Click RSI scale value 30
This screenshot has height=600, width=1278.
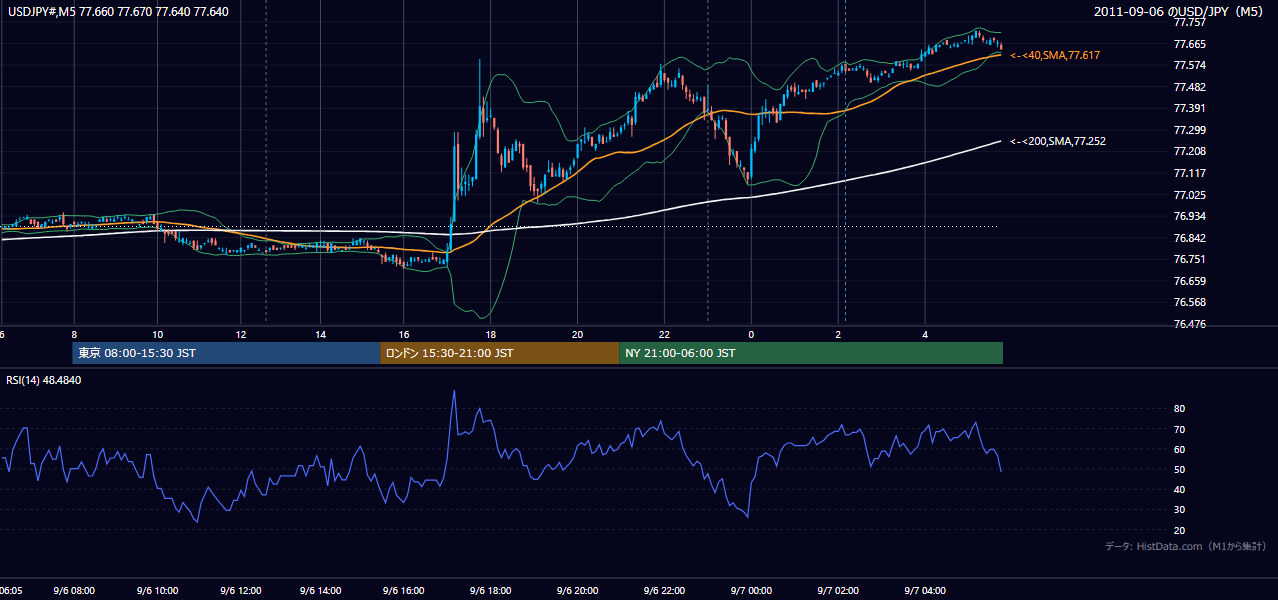(x=1180, y=509)
